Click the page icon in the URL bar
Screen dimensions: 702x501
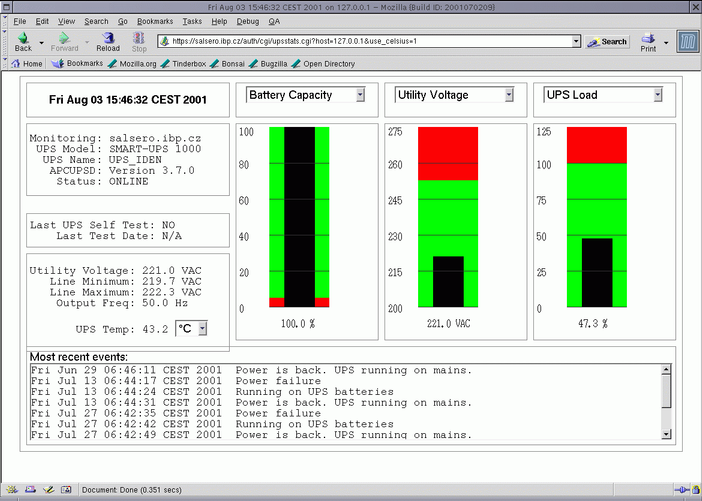click(164, 41)
